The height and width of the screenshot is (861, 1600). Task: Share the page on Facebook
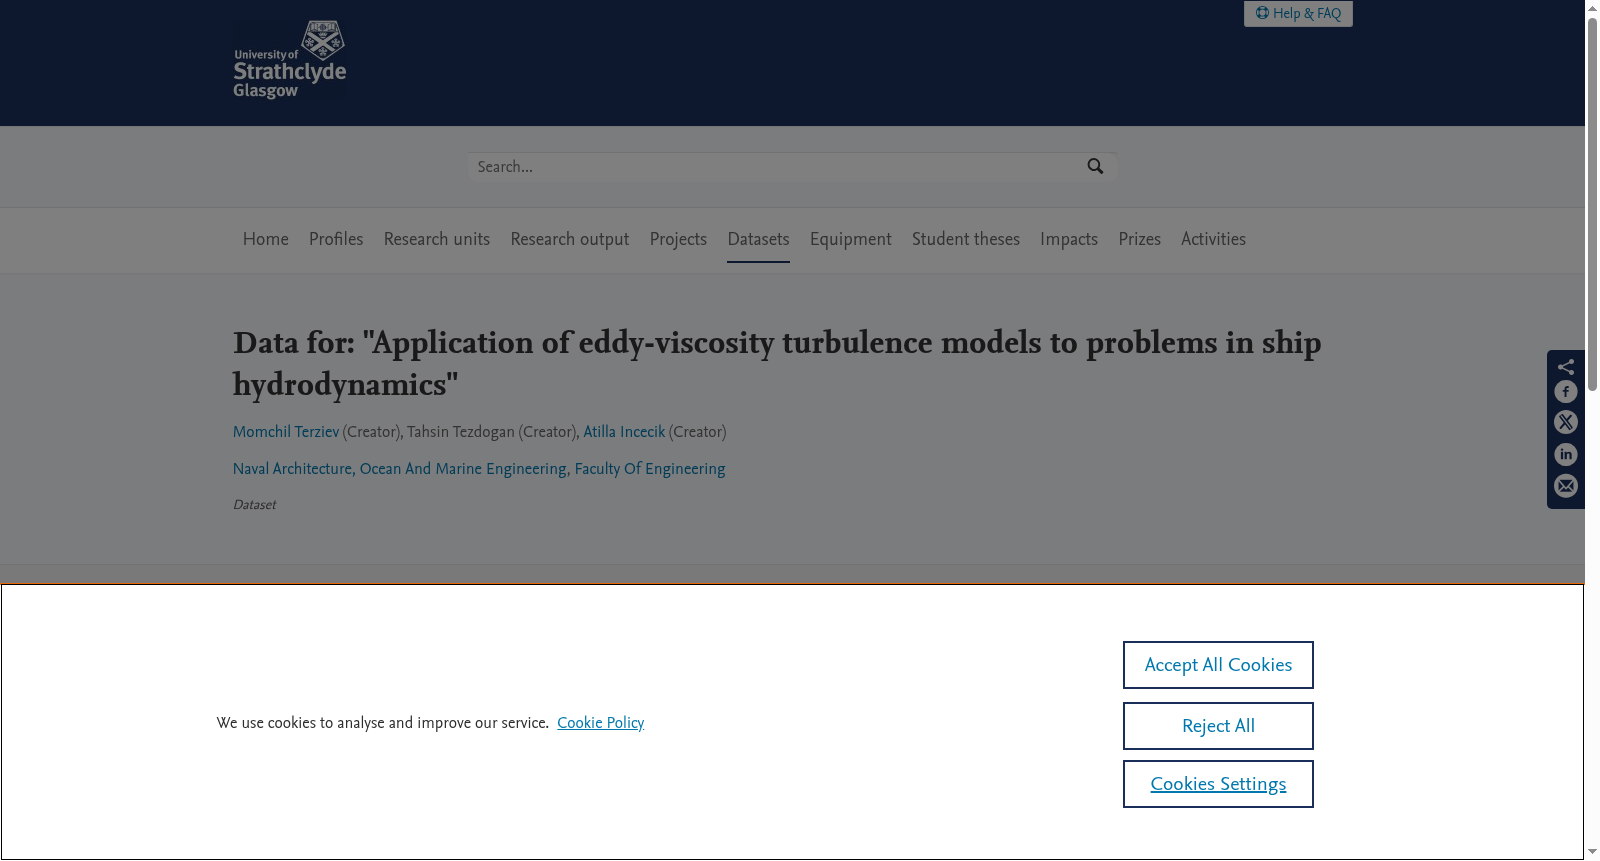tap(1566, 392)
